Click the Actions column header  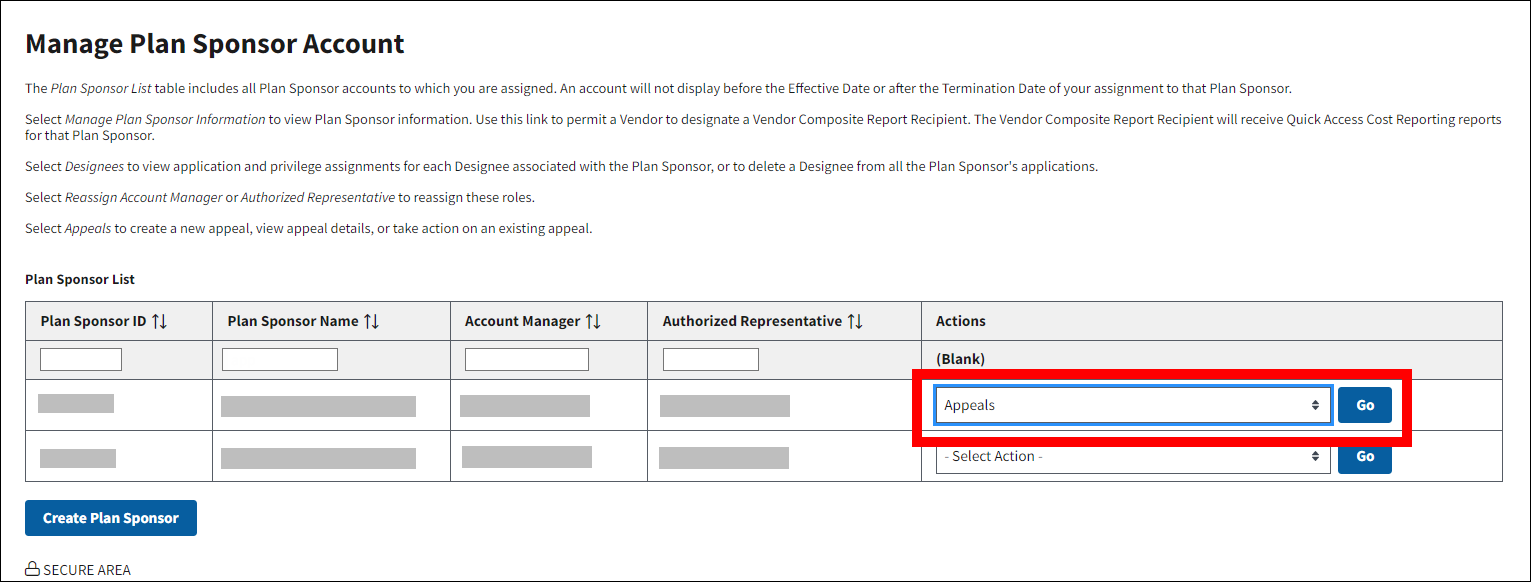pos(960,321)
